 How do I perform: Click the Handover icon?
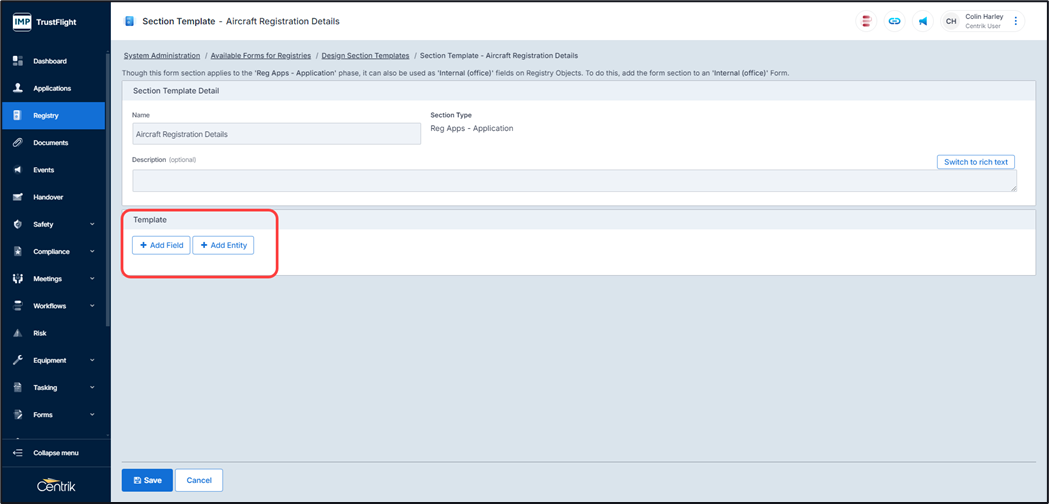pos(18,197)
